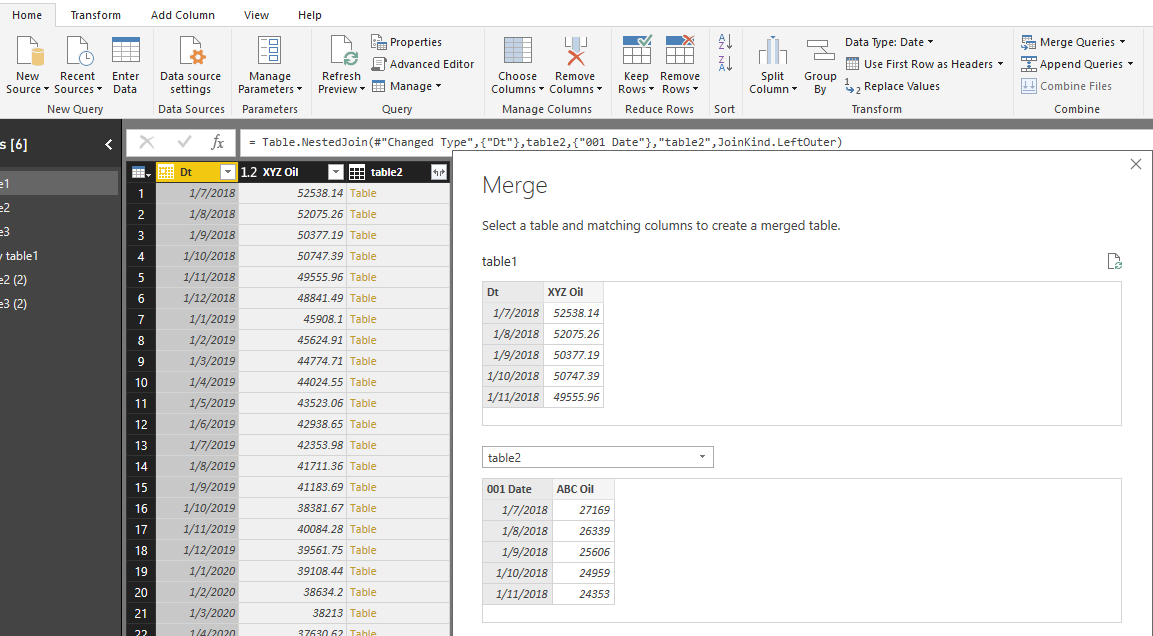1153x636 pixels.
Task: Open Manage Parameters
Action: [270, 65]
